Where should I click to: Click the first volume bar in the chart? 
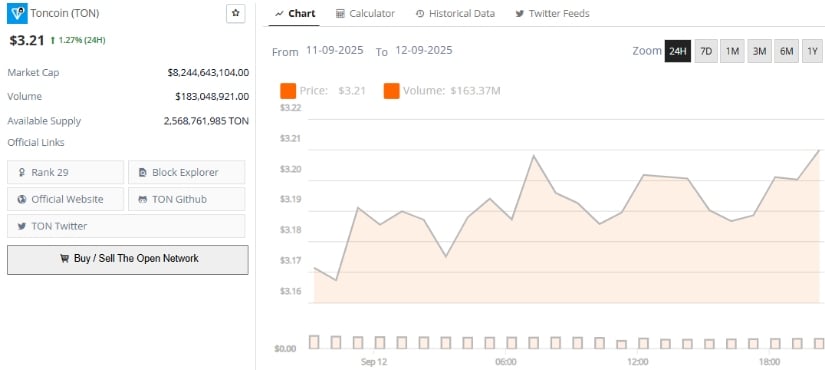point(314,342)
